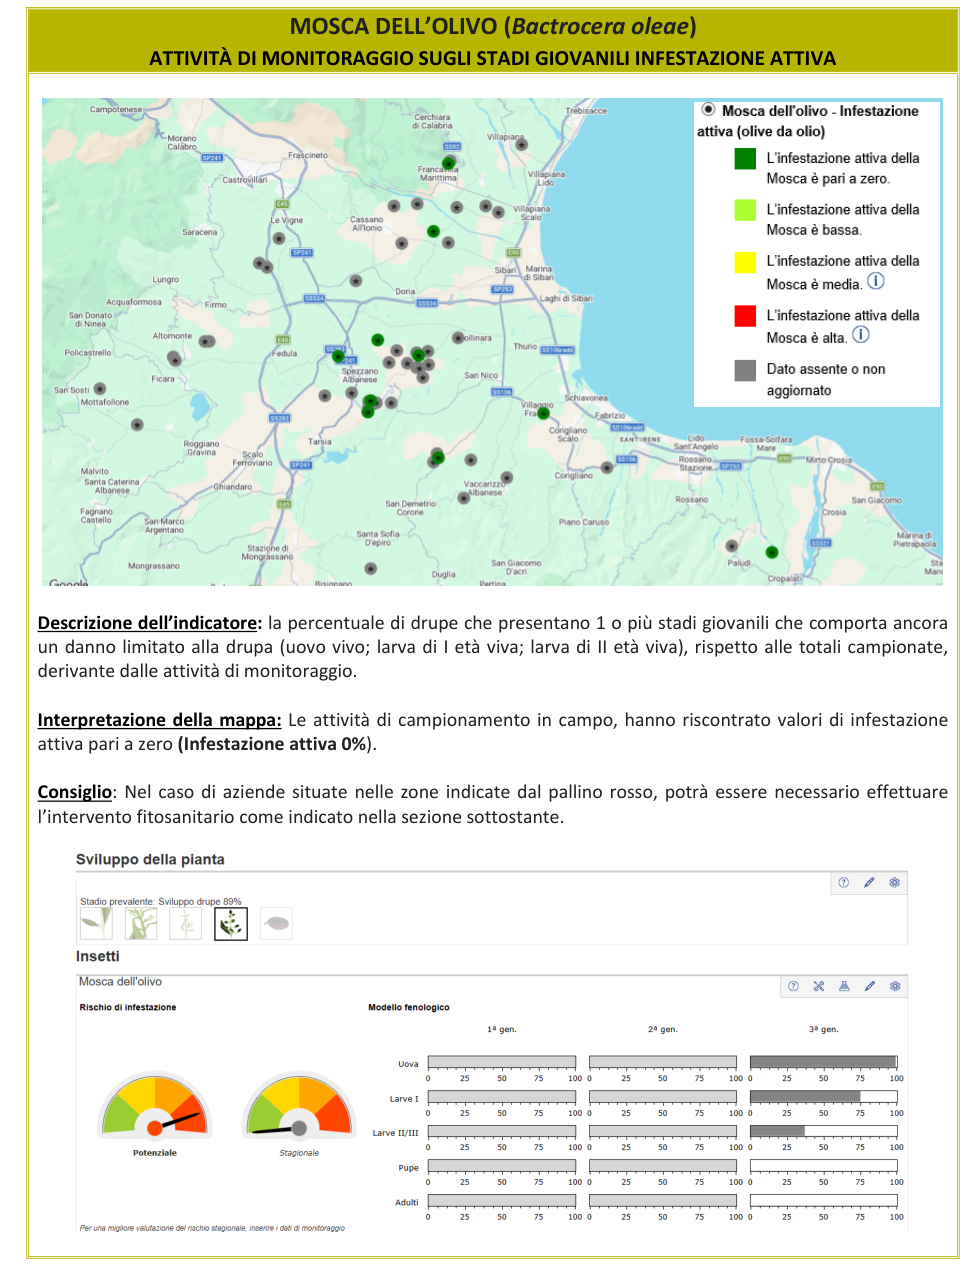Select 'Mosca dell'olivo - Infestazione attiva' radio button
979x1278 pixels.
coord(708,110)
